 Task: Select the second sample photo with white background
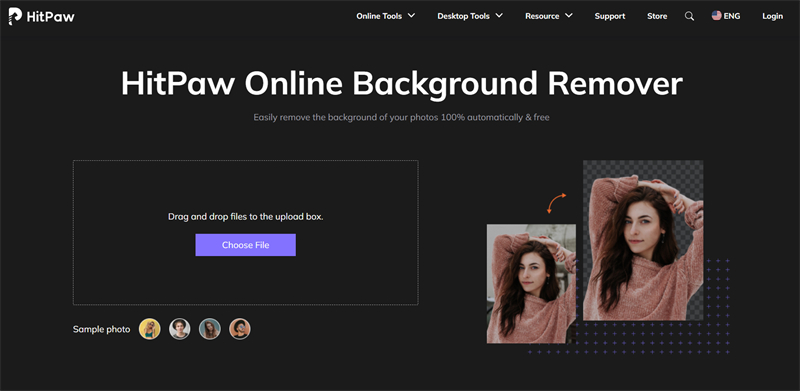pyautogui.click(x=180, y=329)
